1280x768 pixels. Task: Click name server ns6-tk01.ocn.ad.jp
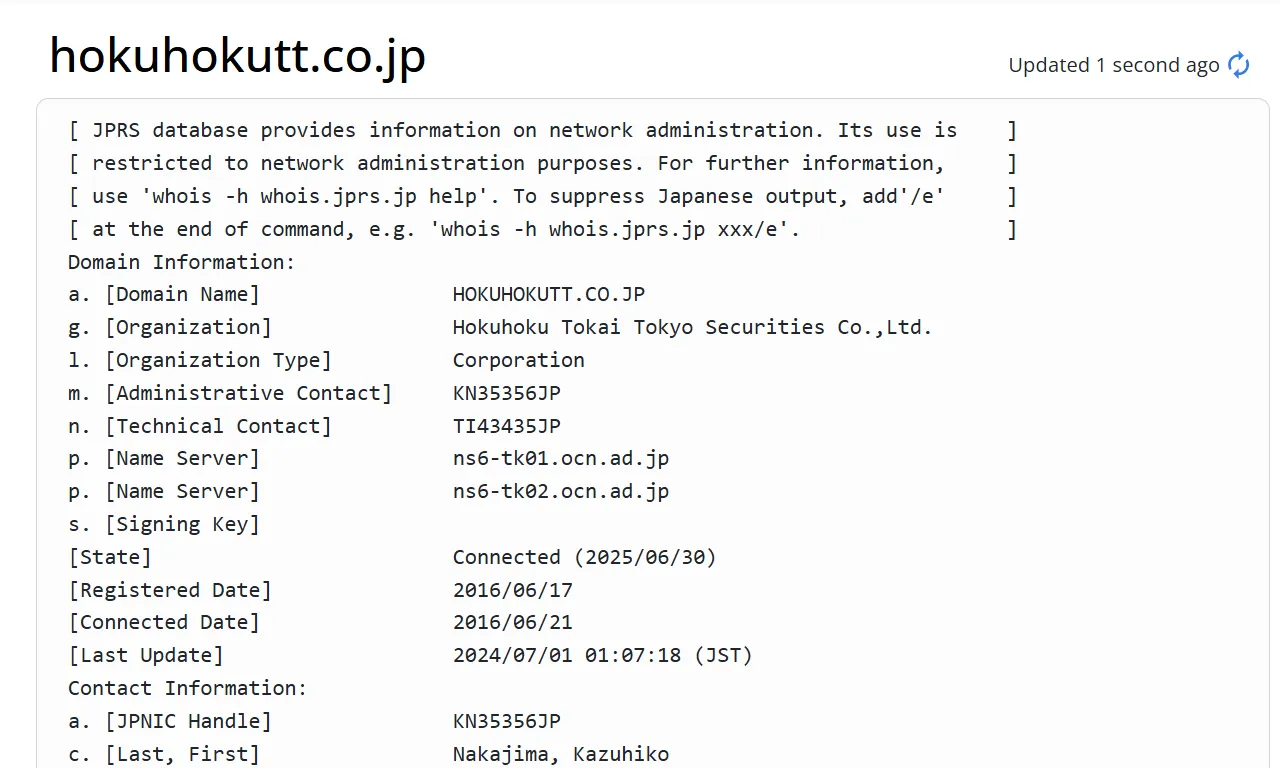[561, 459]
